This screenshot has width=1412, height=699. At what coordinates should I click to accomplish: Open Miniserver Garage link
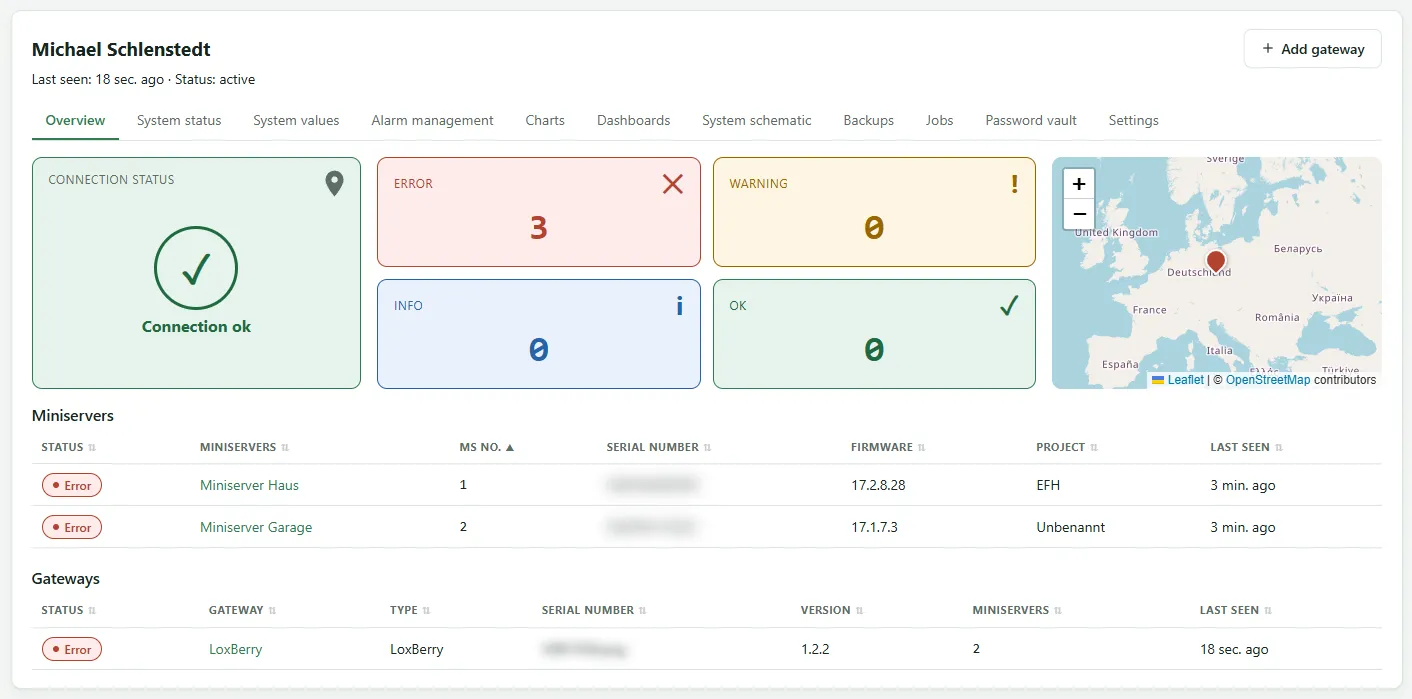pos(256,527)
